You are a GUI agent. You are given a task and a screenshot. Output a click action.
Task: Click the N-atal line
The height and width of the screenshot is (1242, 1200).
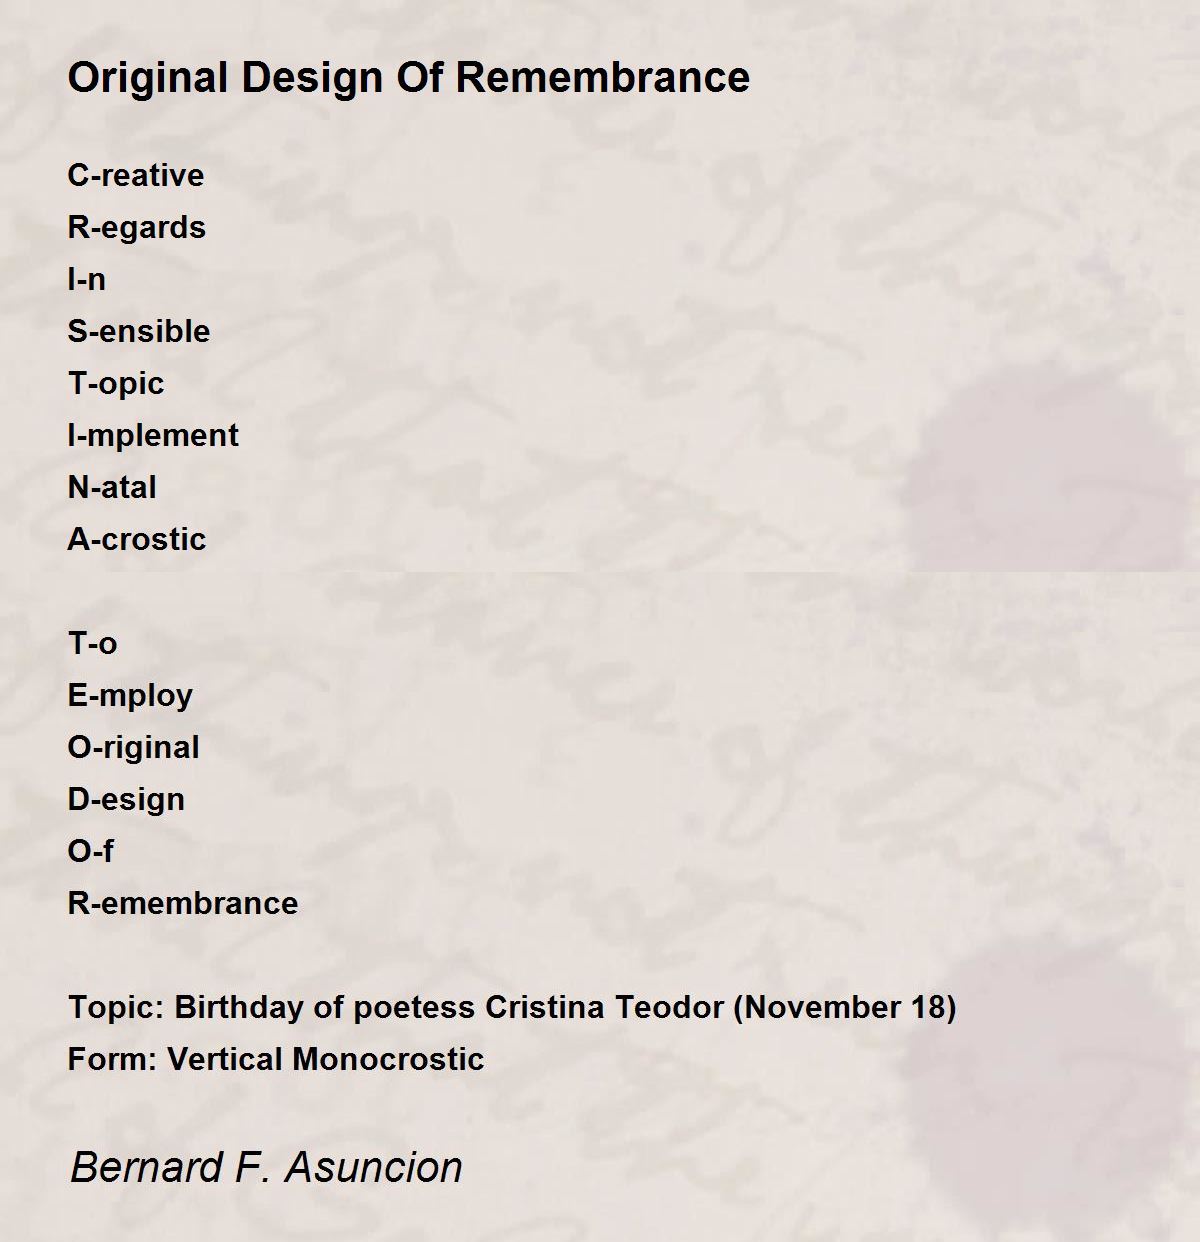click(112, 487)
